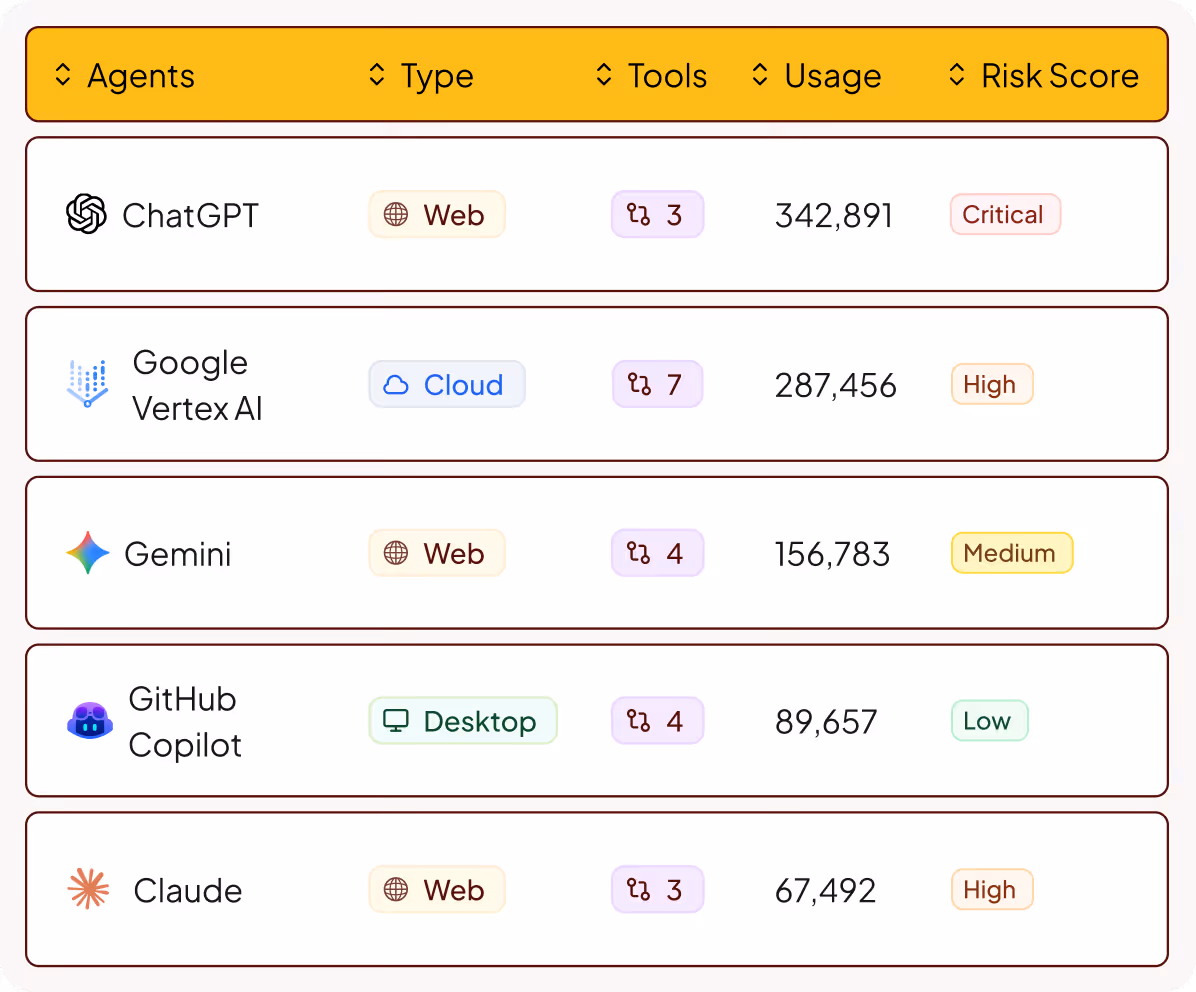Click the cloud icon in the Cloud badge

coord(396,384)
